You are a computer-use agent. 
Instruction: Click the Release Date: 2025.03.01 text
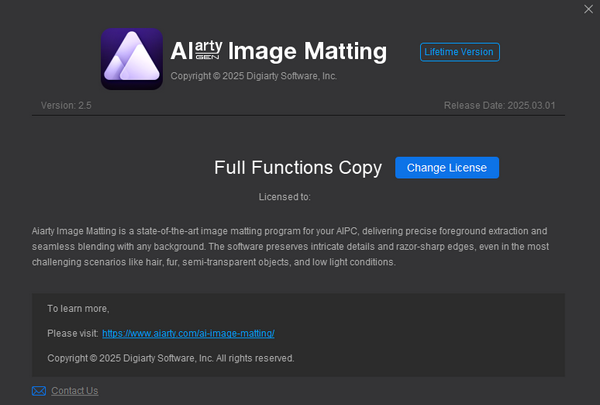[x=500, y=106]
